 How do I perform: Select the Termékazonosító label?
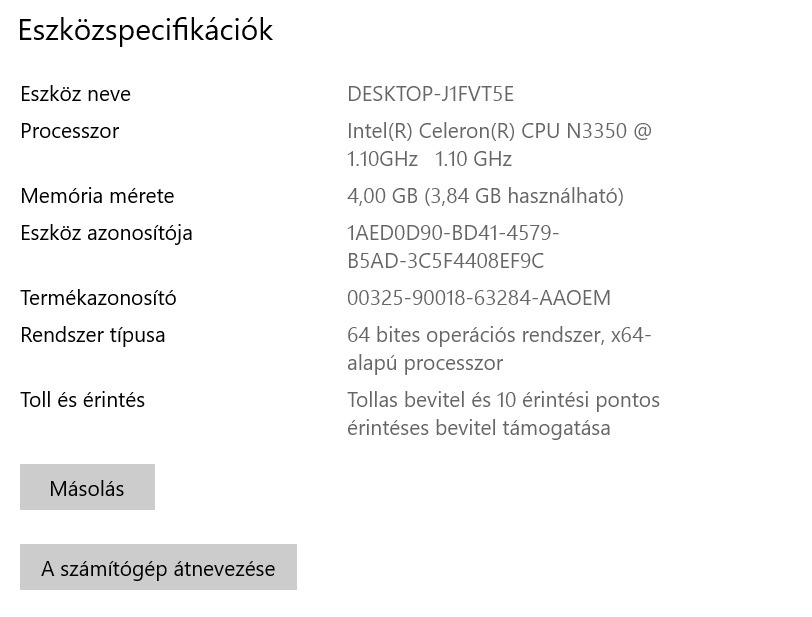[98, 298]
